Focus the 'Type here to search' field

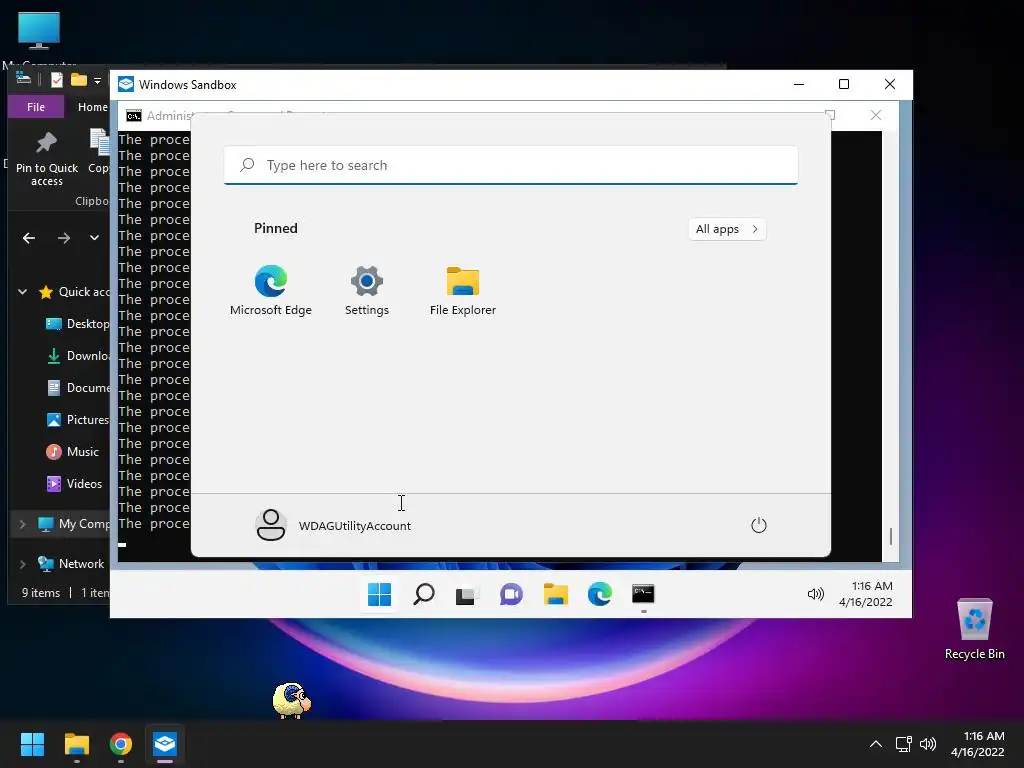pos(511,165)
